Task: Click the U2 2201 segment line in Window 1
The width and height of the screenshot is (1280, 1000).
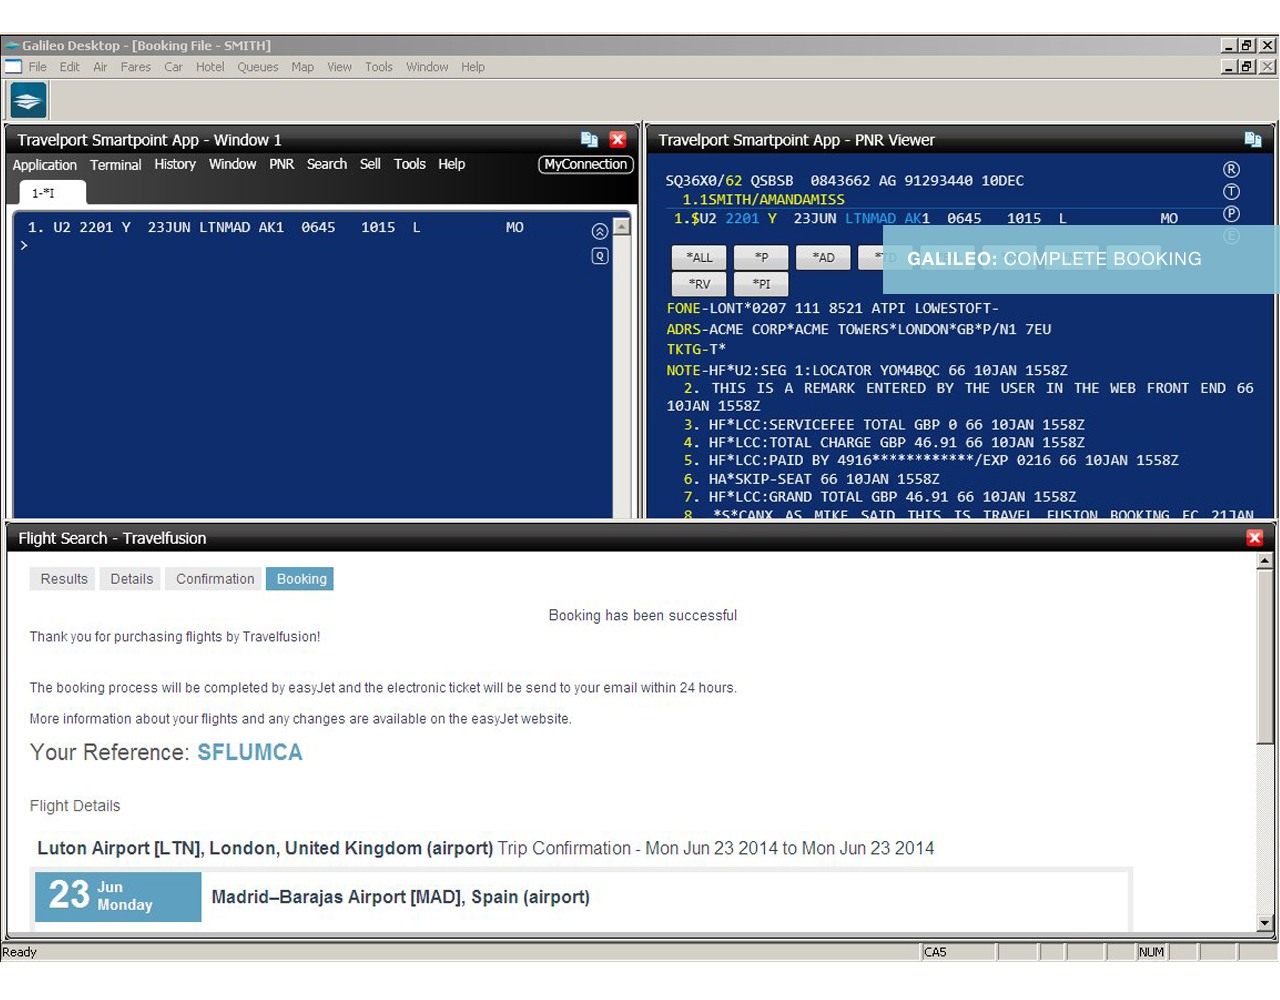Action: [x=276, y=228]
